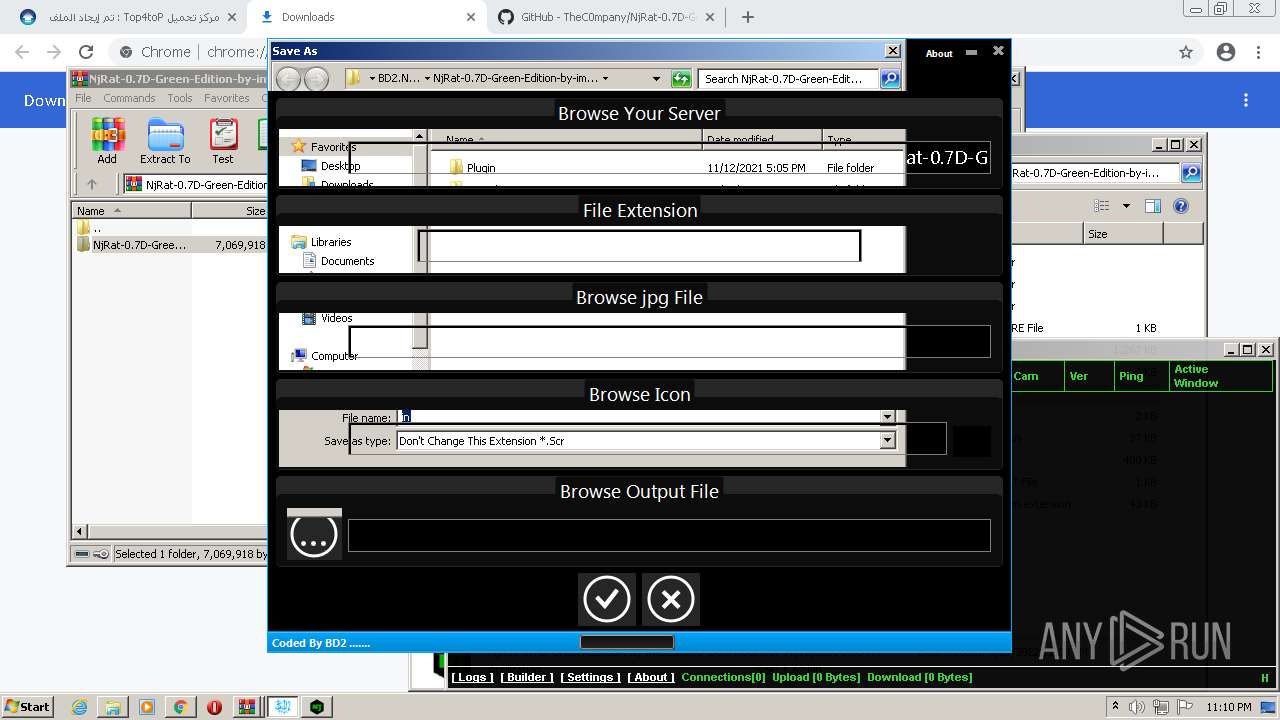Open the WinRAR File menu
The height and width of the screenshot is (720, 1280).
tap(83, 98)
